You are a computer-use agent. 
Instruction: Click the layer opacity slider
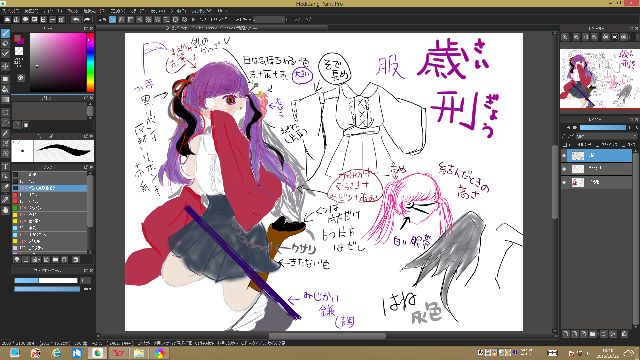[x=602, y=128]
